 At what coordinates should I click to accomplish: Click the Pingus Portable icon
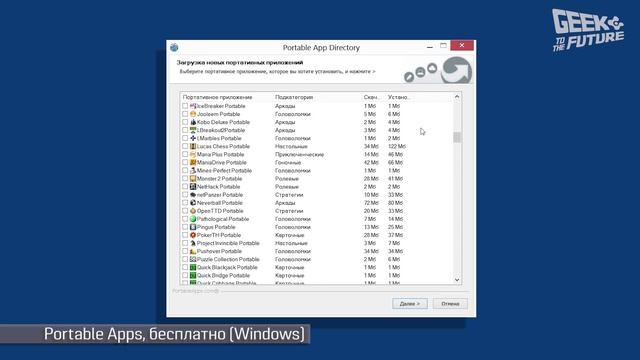tap(193, 227)
